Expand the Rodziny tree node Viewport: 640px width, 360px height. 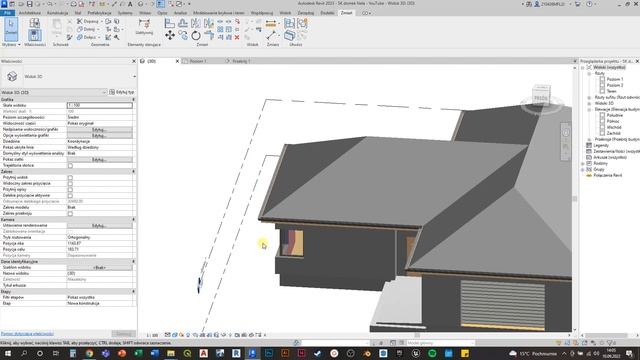(x=583, y=163)
